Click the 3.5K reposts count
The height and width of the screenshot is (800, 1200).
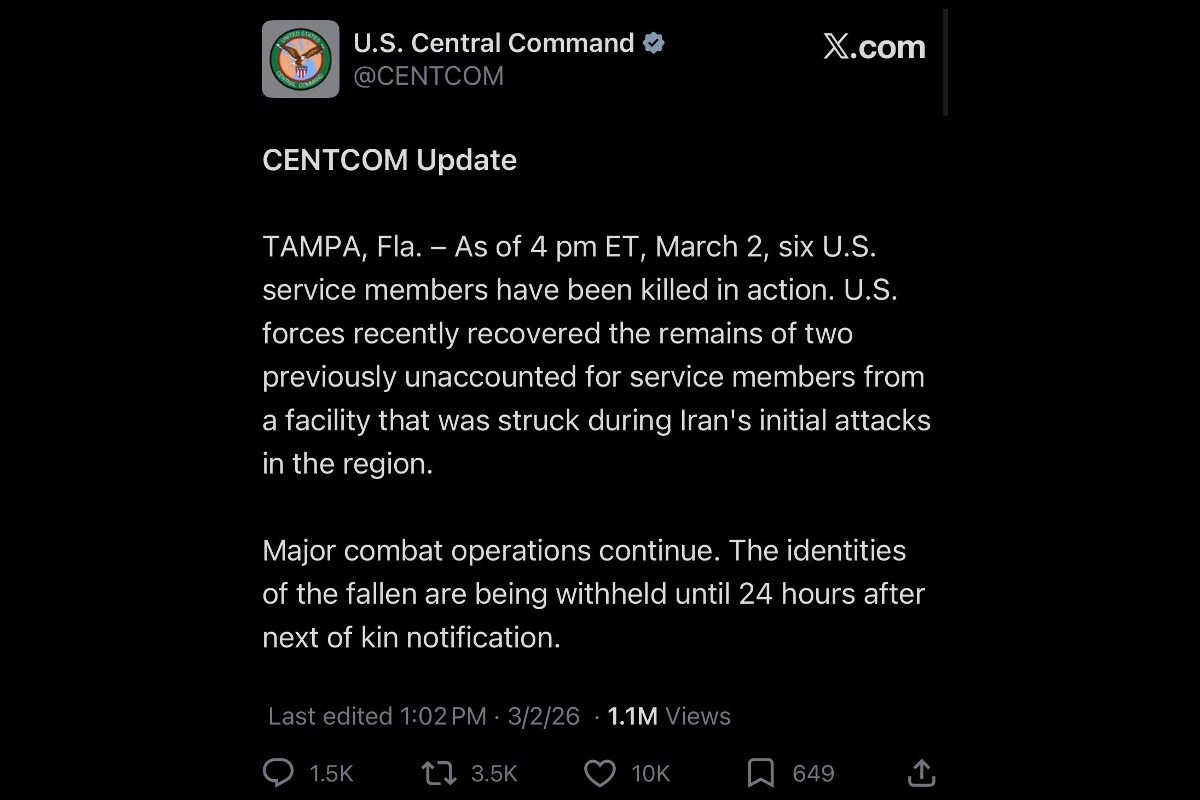pos(494,774)
